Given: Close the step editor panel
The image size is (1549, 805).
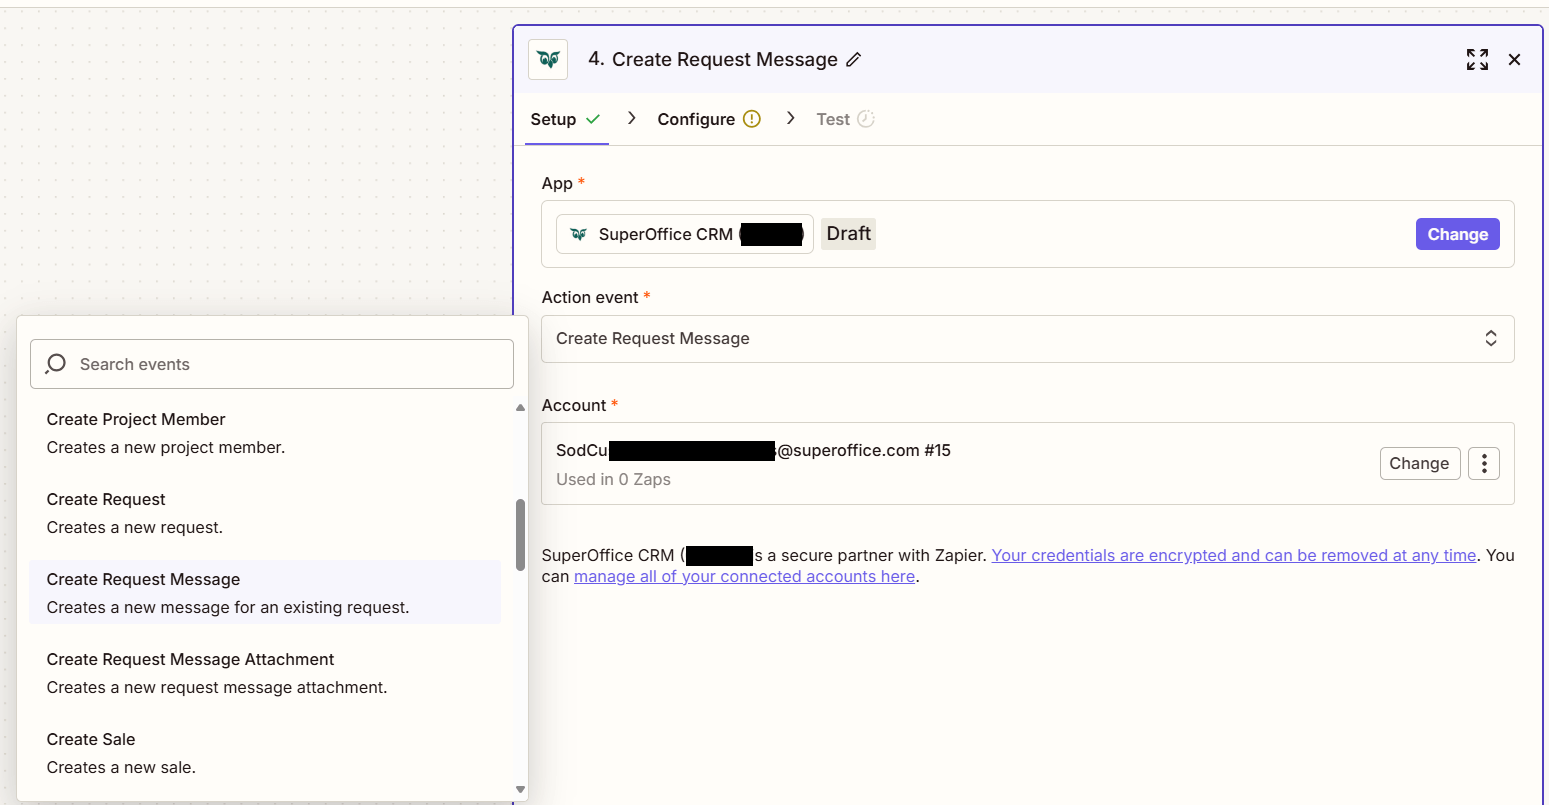Looking at the screenshot, I should click(x=1514, y=60).
